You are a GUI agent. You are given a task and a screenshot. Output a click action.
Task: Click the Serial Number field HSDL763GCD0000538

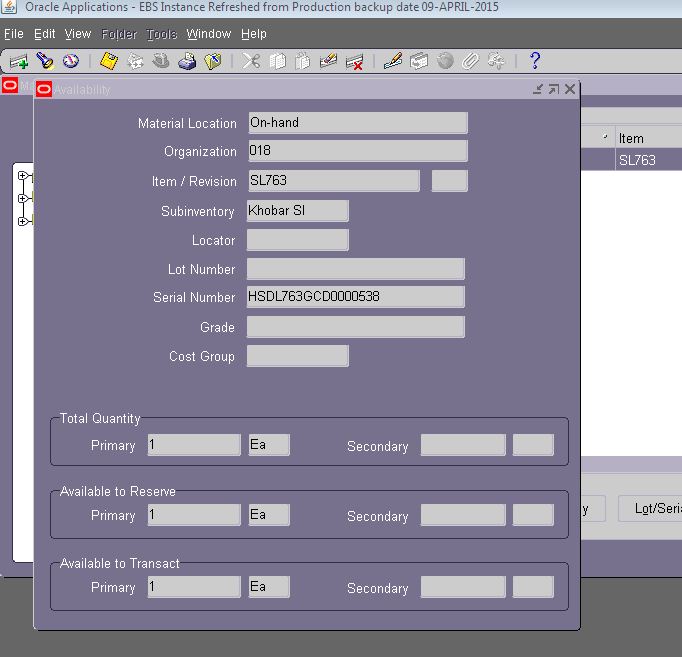pyautogui.click(x=356, y=297)
